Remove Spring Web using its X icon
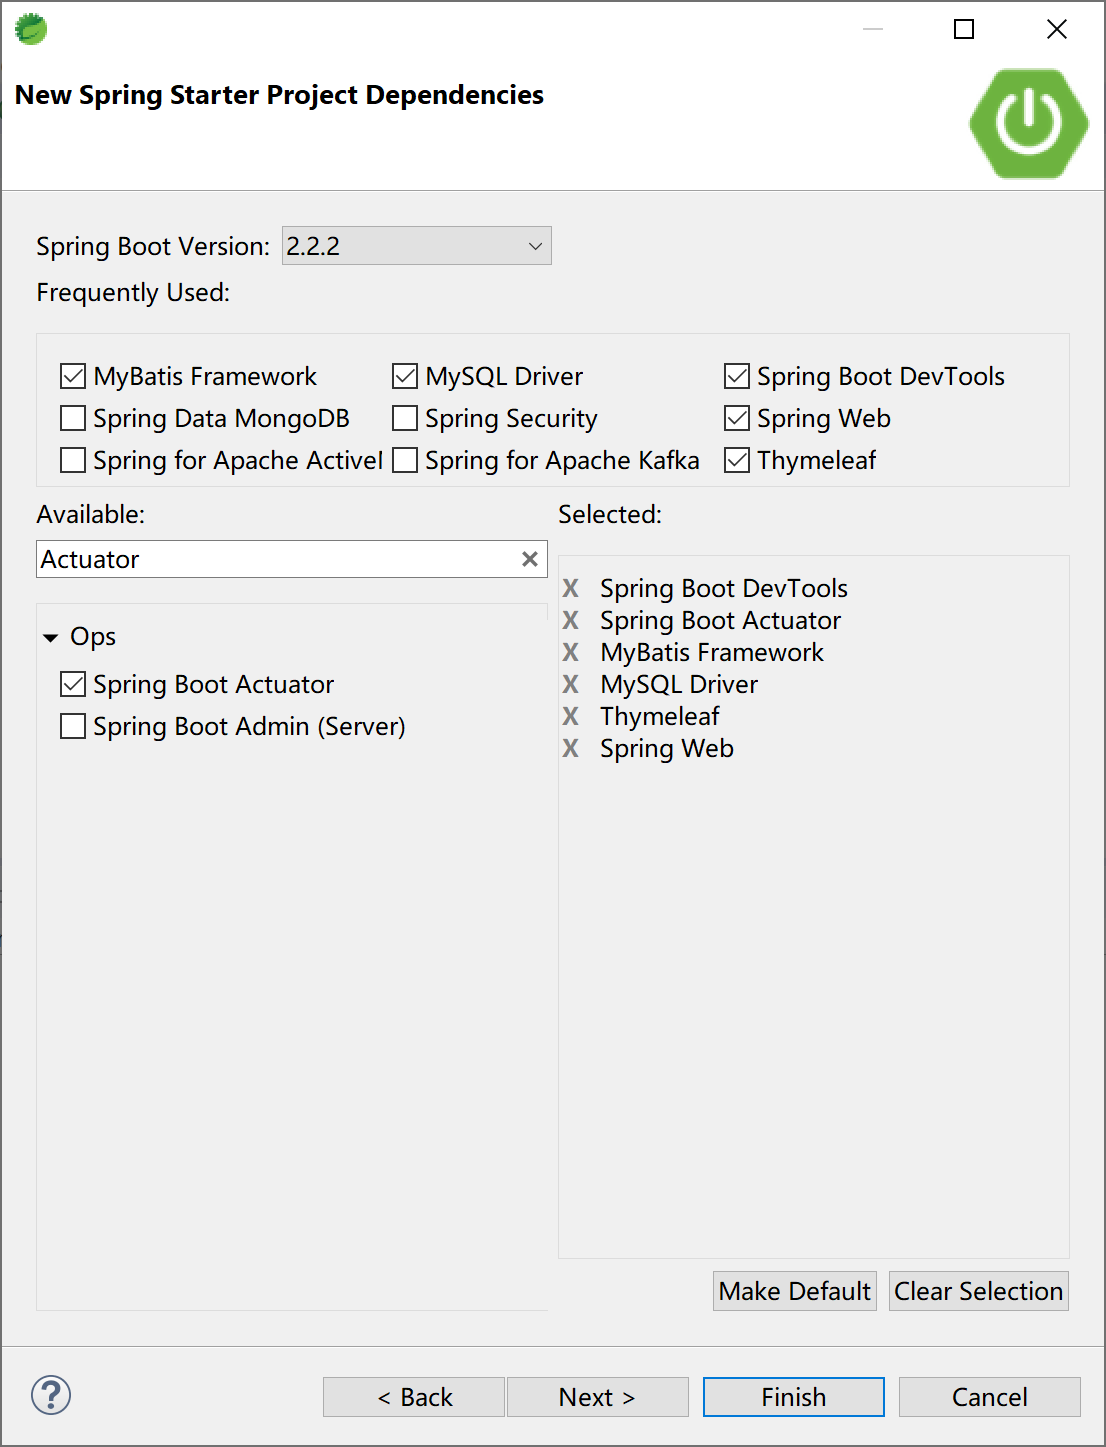1106x1447 pixels. 570,748
